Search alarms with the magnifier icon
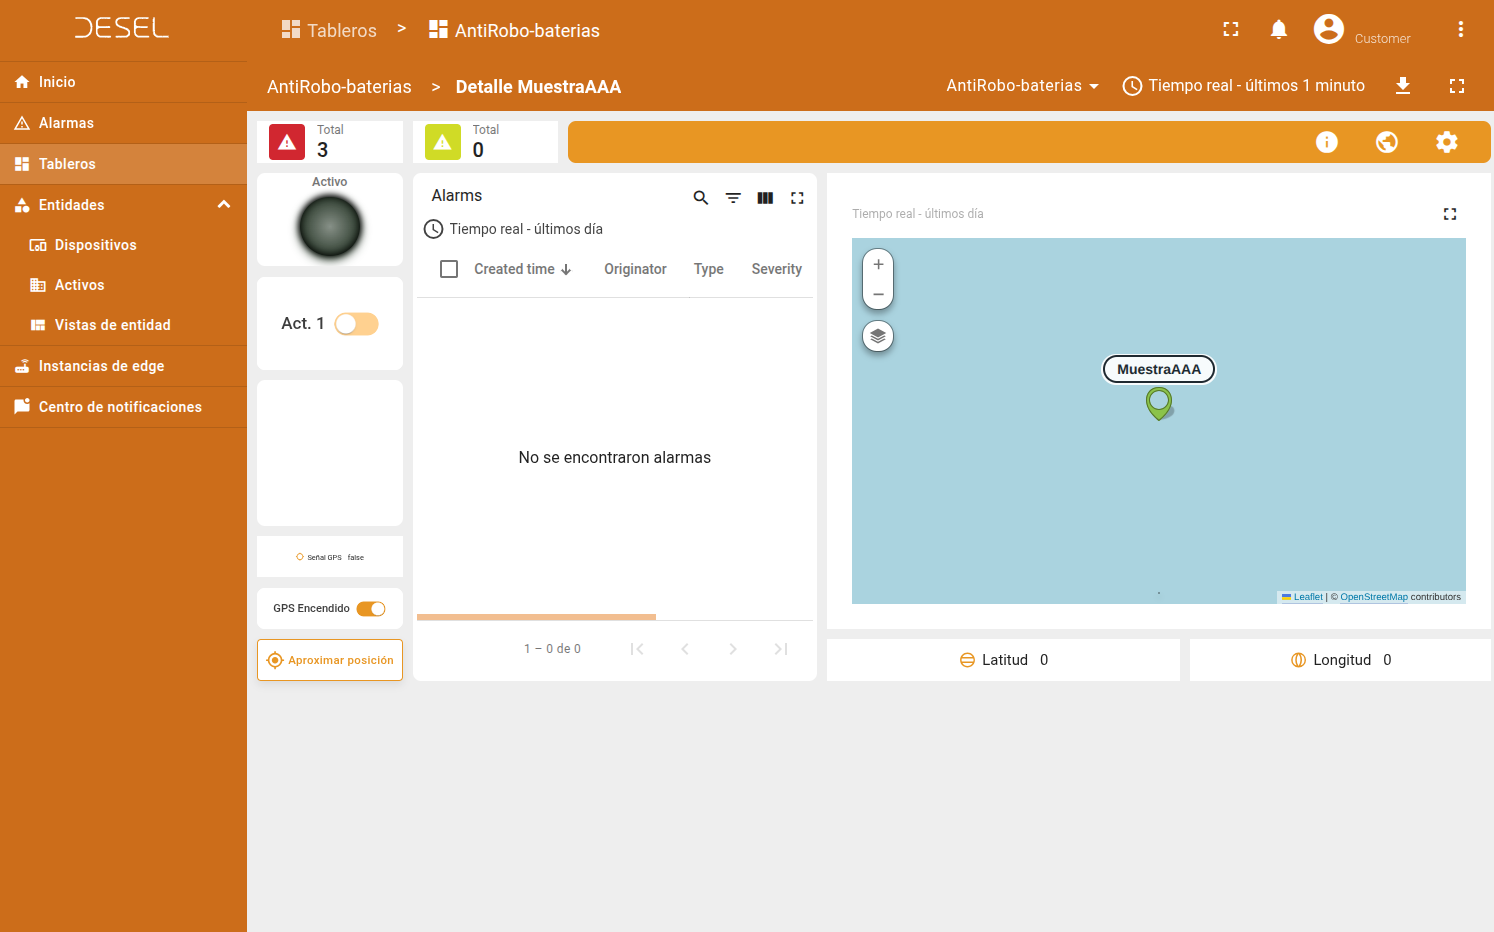The width and height of the screenshot is (1494, 932). pos(701,198)
